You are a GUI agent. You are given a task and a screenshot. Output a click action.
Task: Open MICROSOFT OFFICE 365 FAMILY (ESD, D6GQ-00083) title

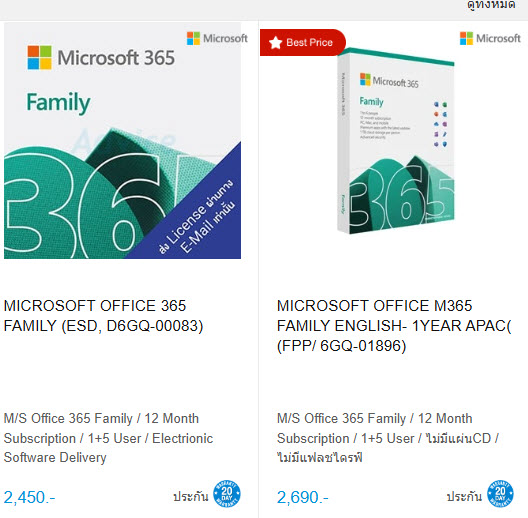(x=103, y=316)
